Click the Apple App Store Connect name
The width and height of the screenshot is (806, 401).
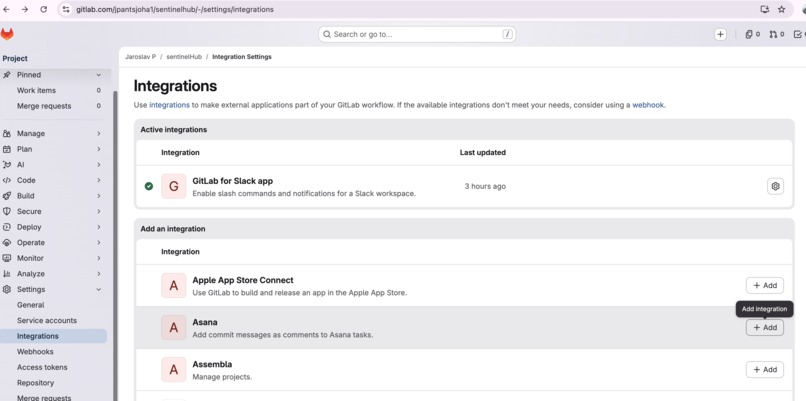coord(243,280)
